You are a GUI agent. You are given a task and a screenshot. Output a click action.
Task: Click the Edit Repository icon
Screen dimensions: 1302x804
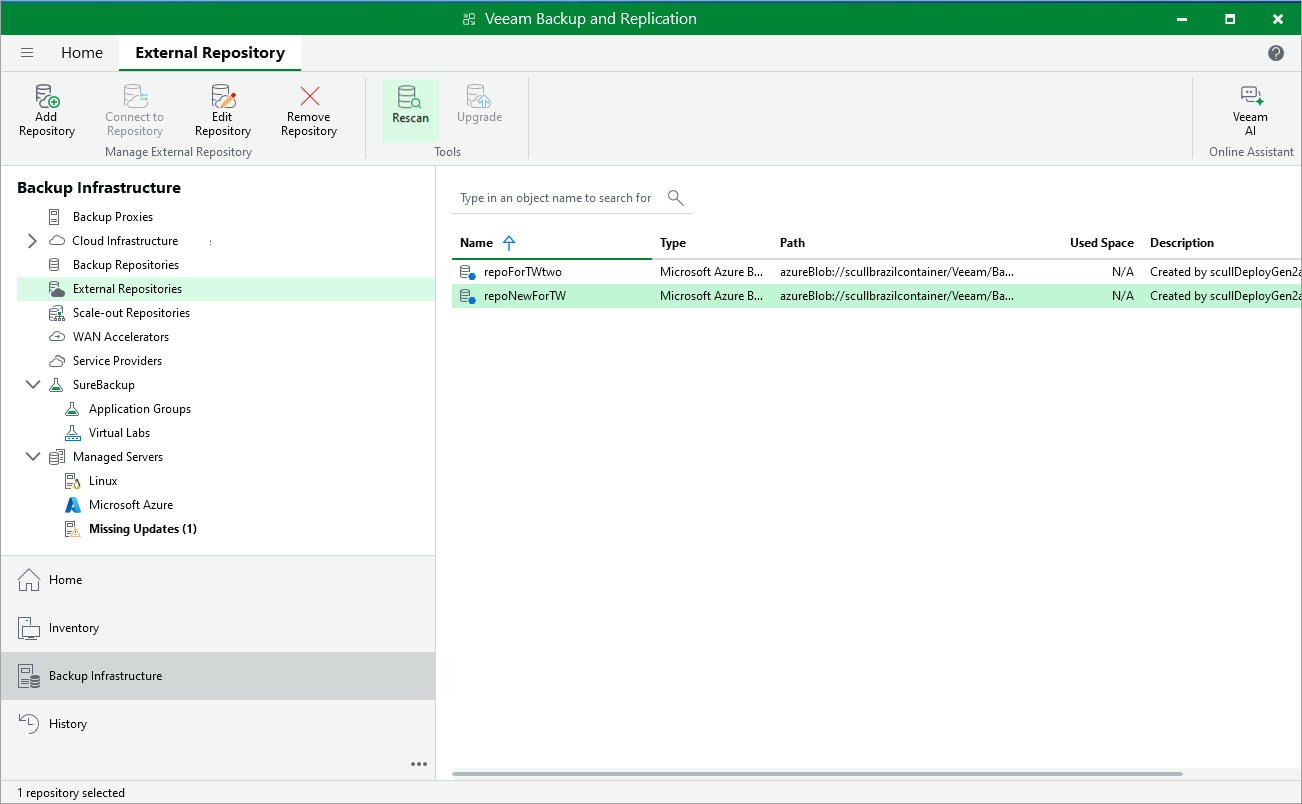223,96
